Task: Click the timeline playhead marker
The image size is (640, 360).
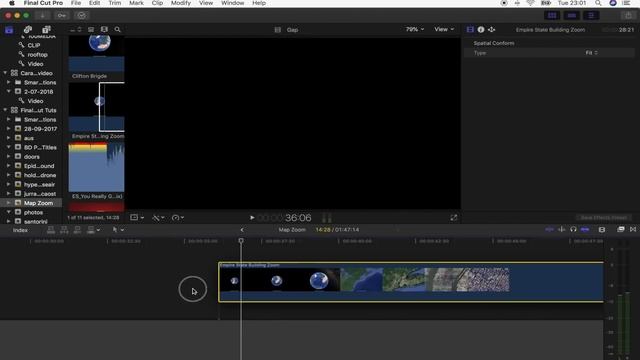Action: (x=241, y=241)
